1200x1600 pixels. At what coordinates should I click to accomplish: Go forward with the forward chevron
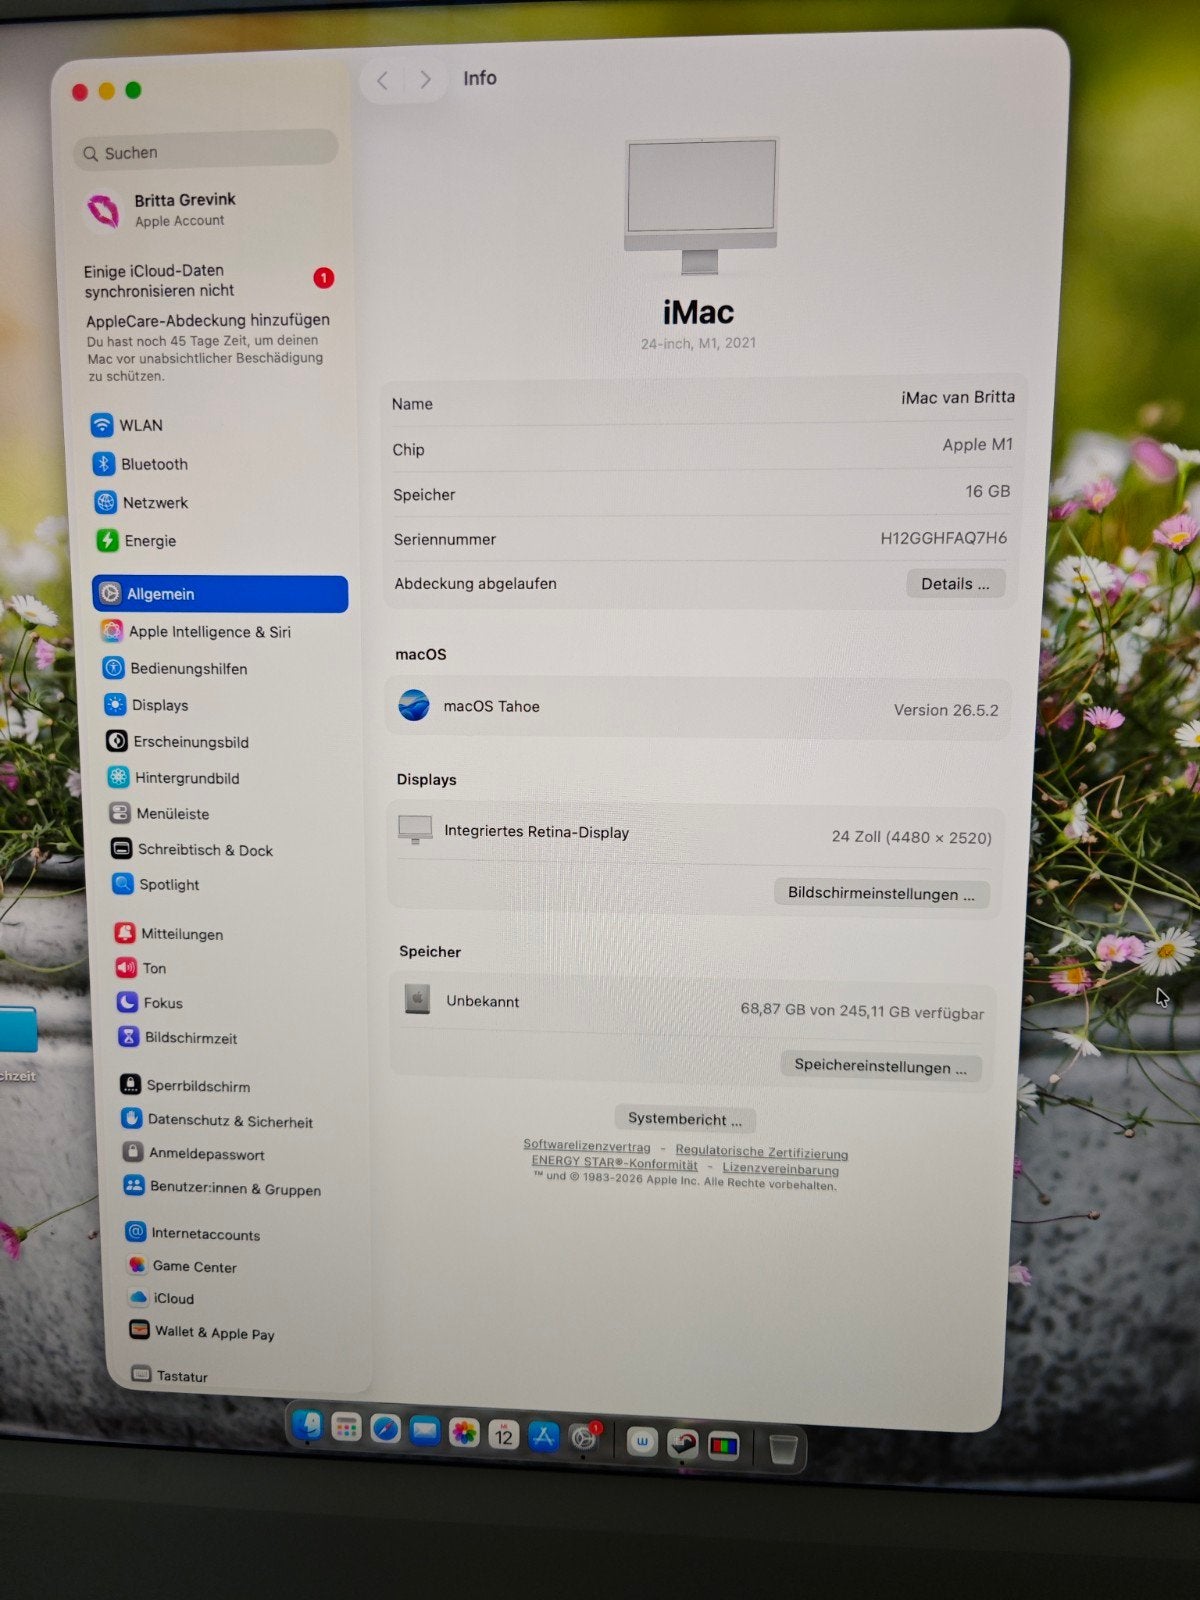(x=425, y=79)
